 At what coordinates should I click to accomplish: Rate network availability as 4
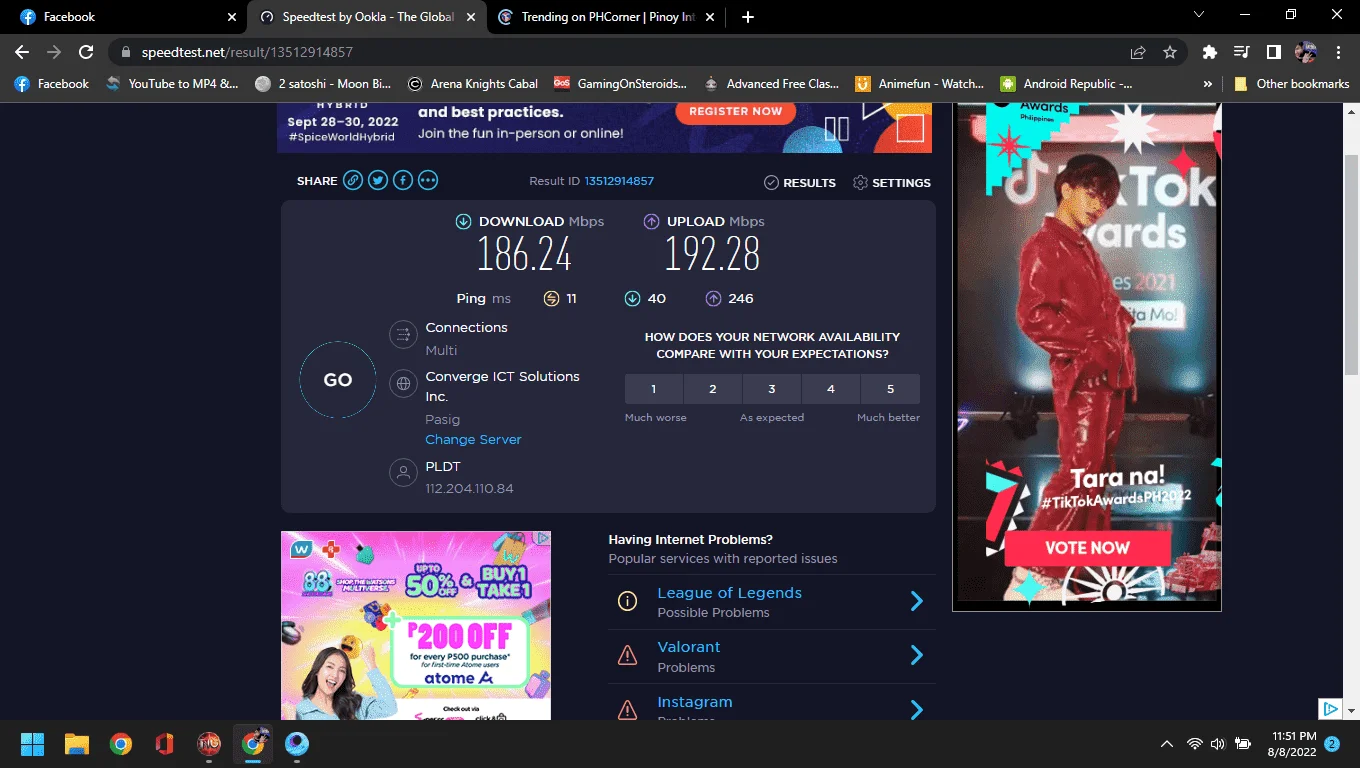coord(831,389)
